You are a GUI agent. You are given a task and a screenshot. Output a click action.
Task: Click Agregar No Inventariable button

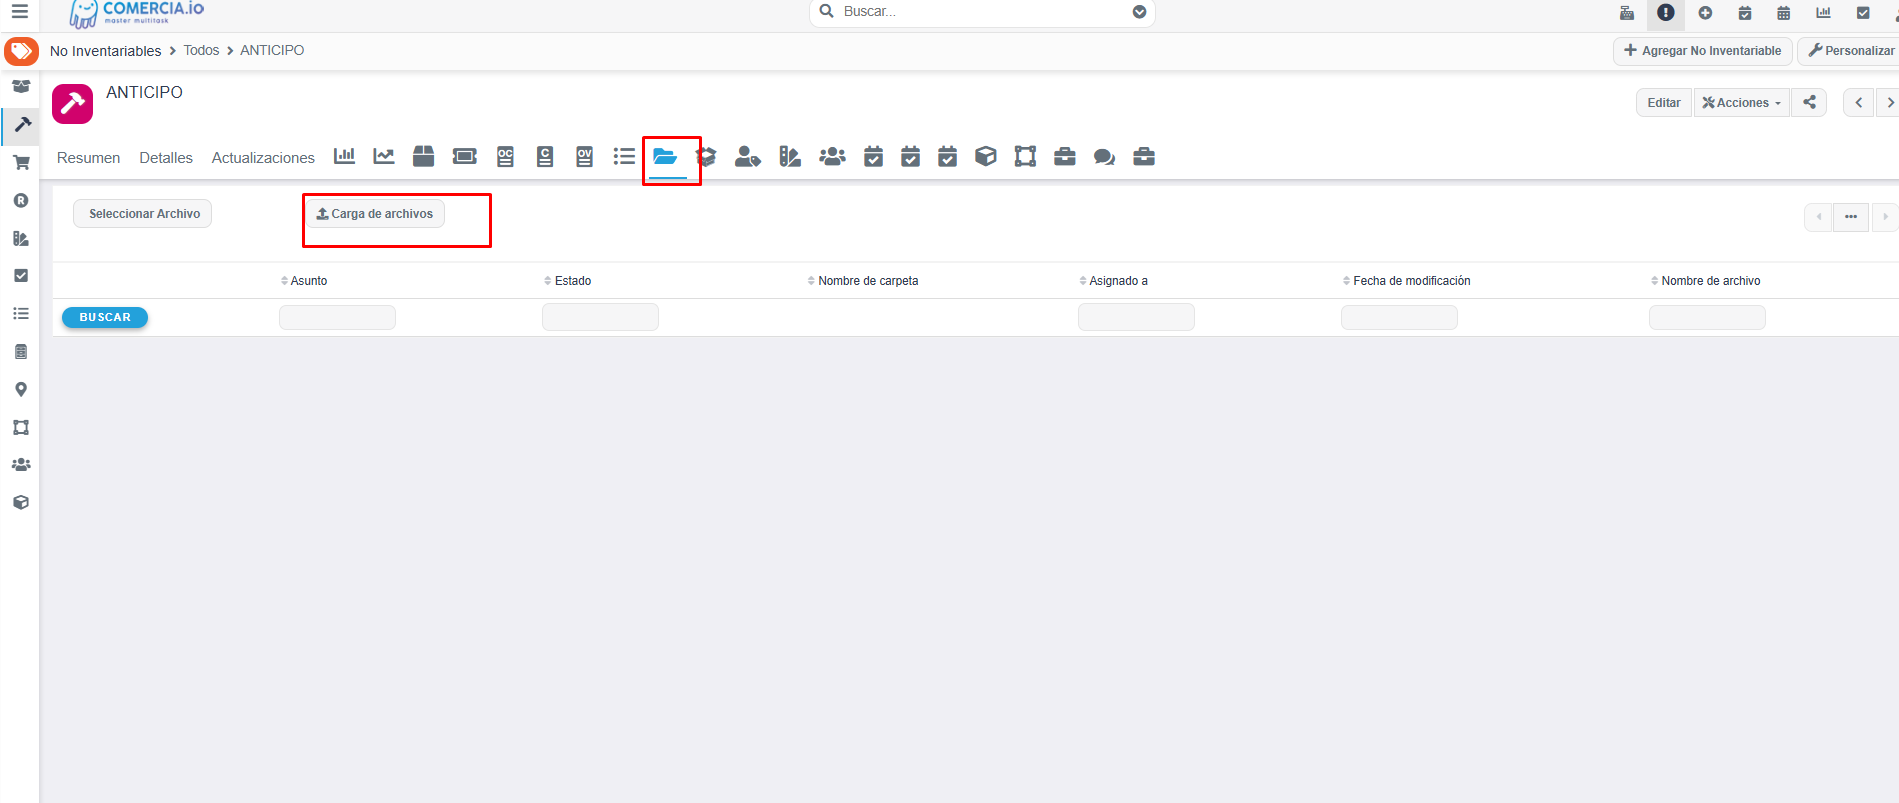point(1702,51)
